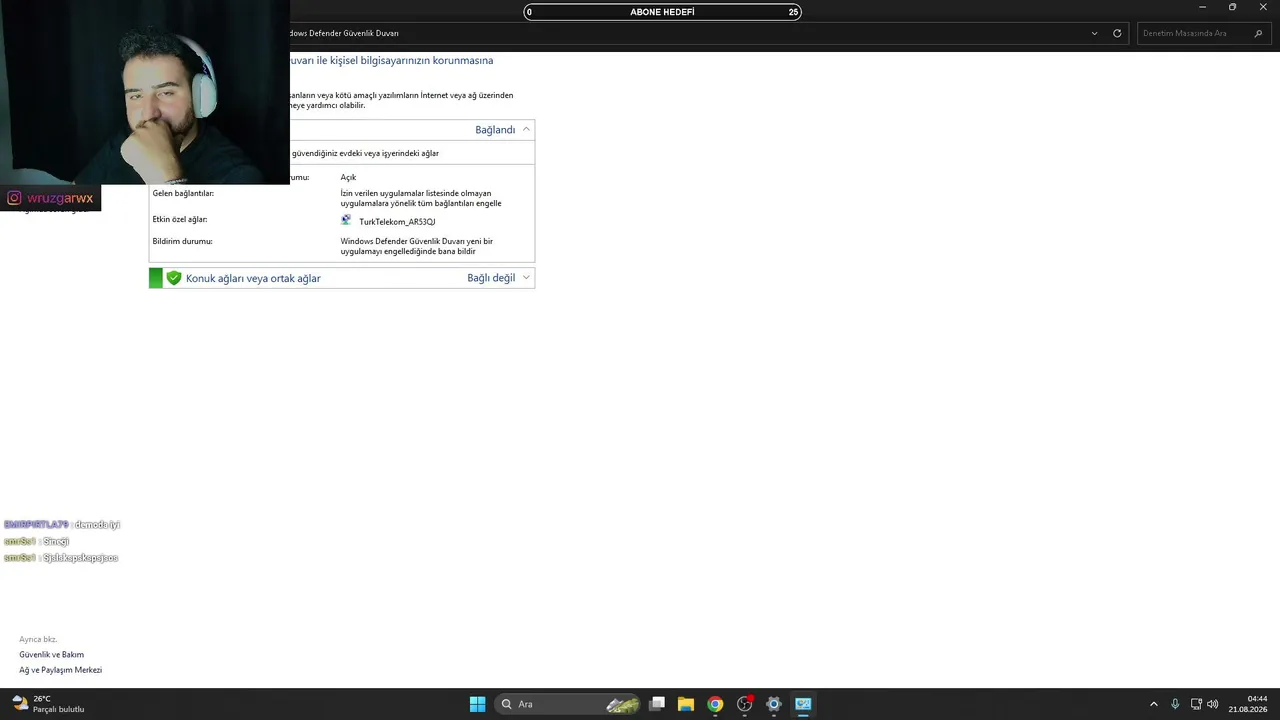
Task: Click the microphone icon in the system tray
Action: pos(1175,704)
